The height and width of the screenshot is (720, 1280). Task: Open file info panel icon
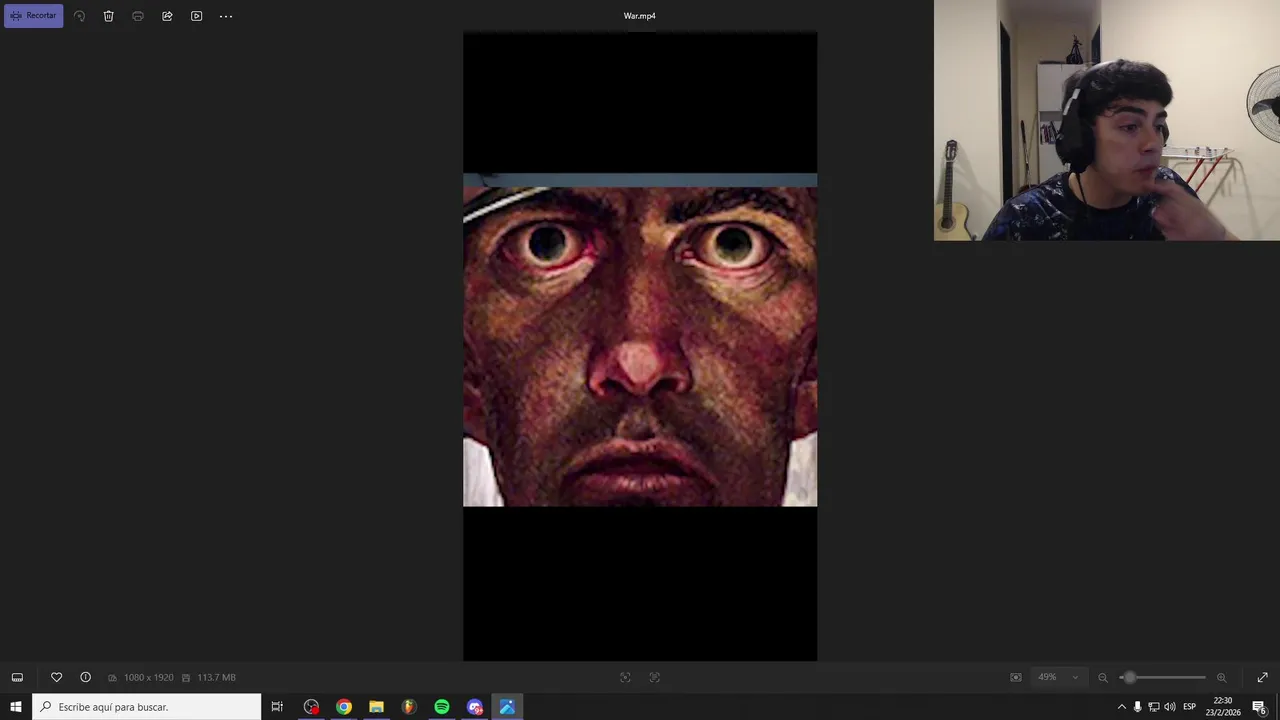[85, 677]
